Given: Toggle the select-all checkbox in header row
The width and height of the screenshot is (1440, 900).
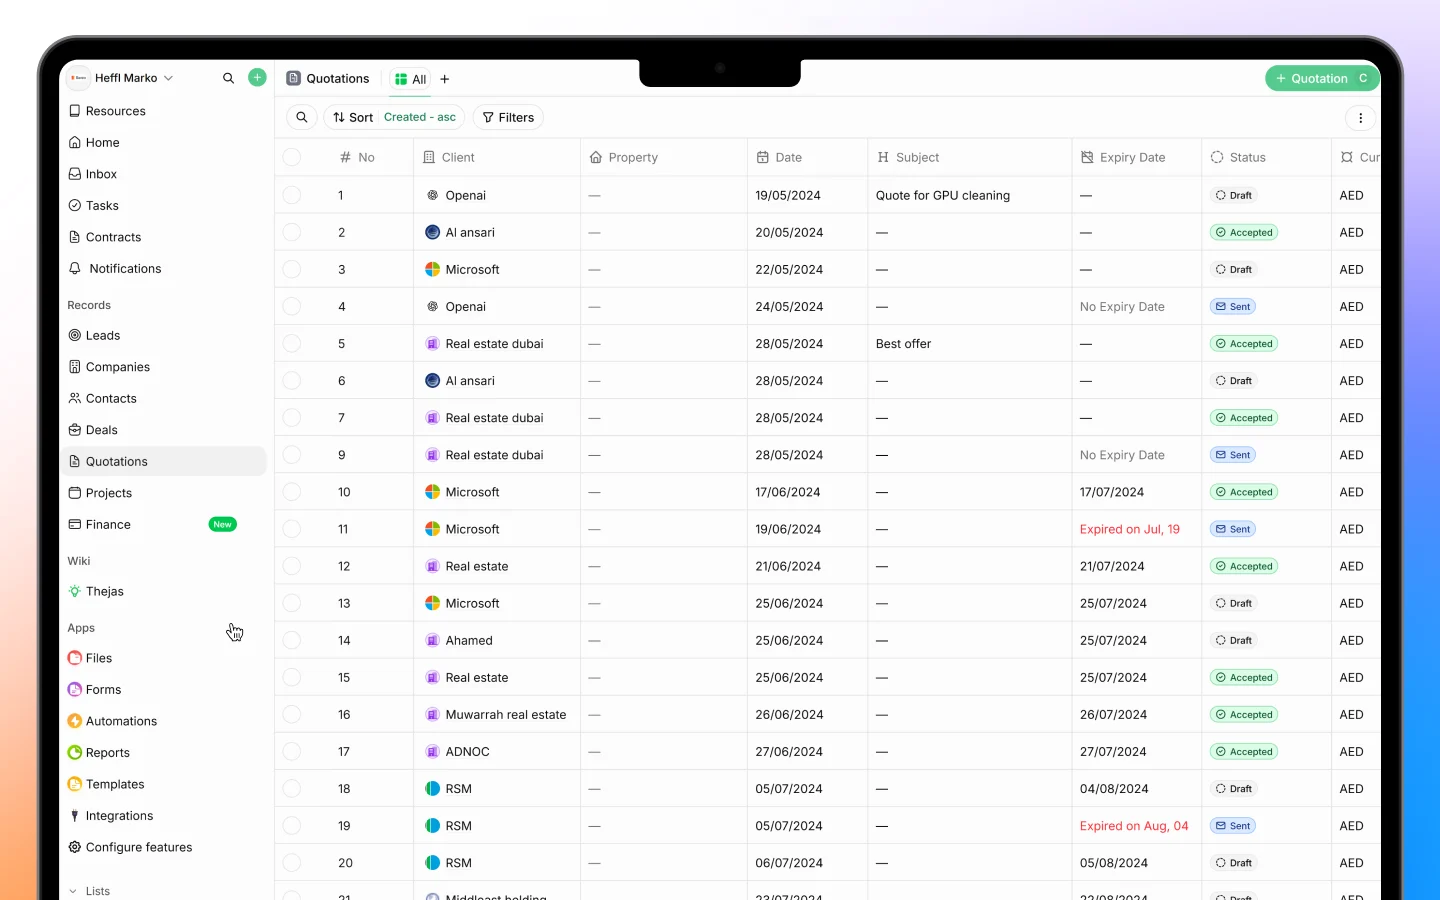Looking at the screenshot, I should [x=292, y=157].
